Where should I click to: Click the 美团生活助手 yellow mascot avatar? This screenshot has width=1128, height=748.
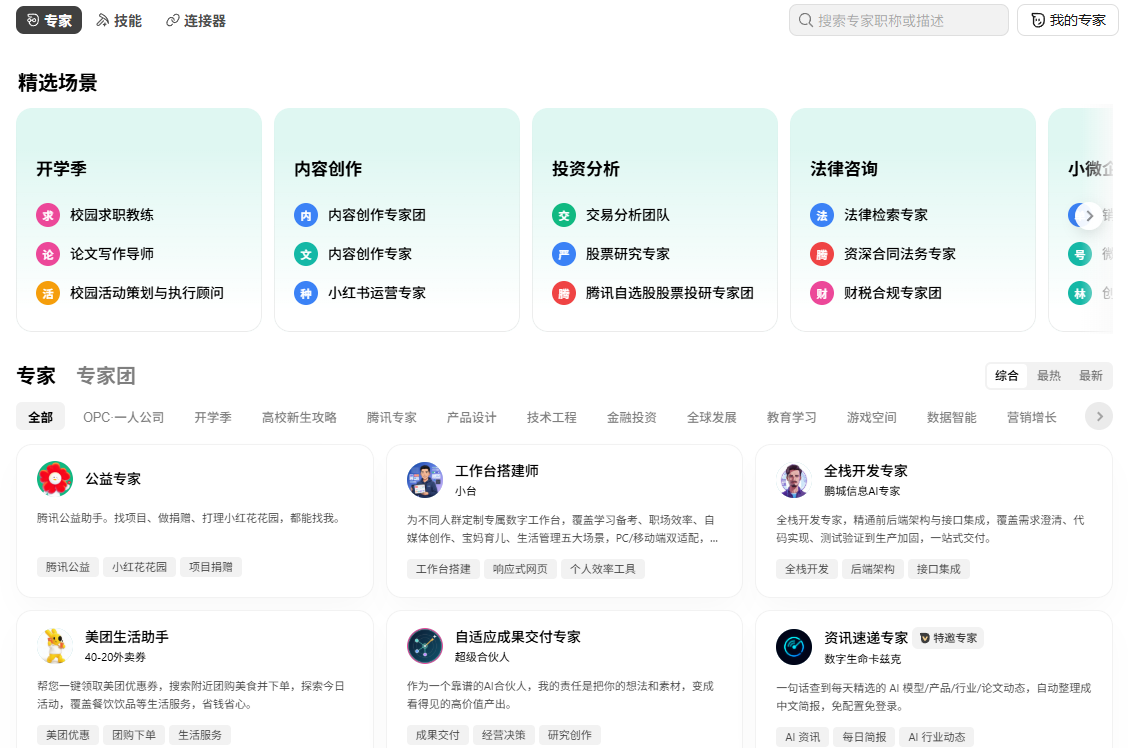tap(55, 645)
